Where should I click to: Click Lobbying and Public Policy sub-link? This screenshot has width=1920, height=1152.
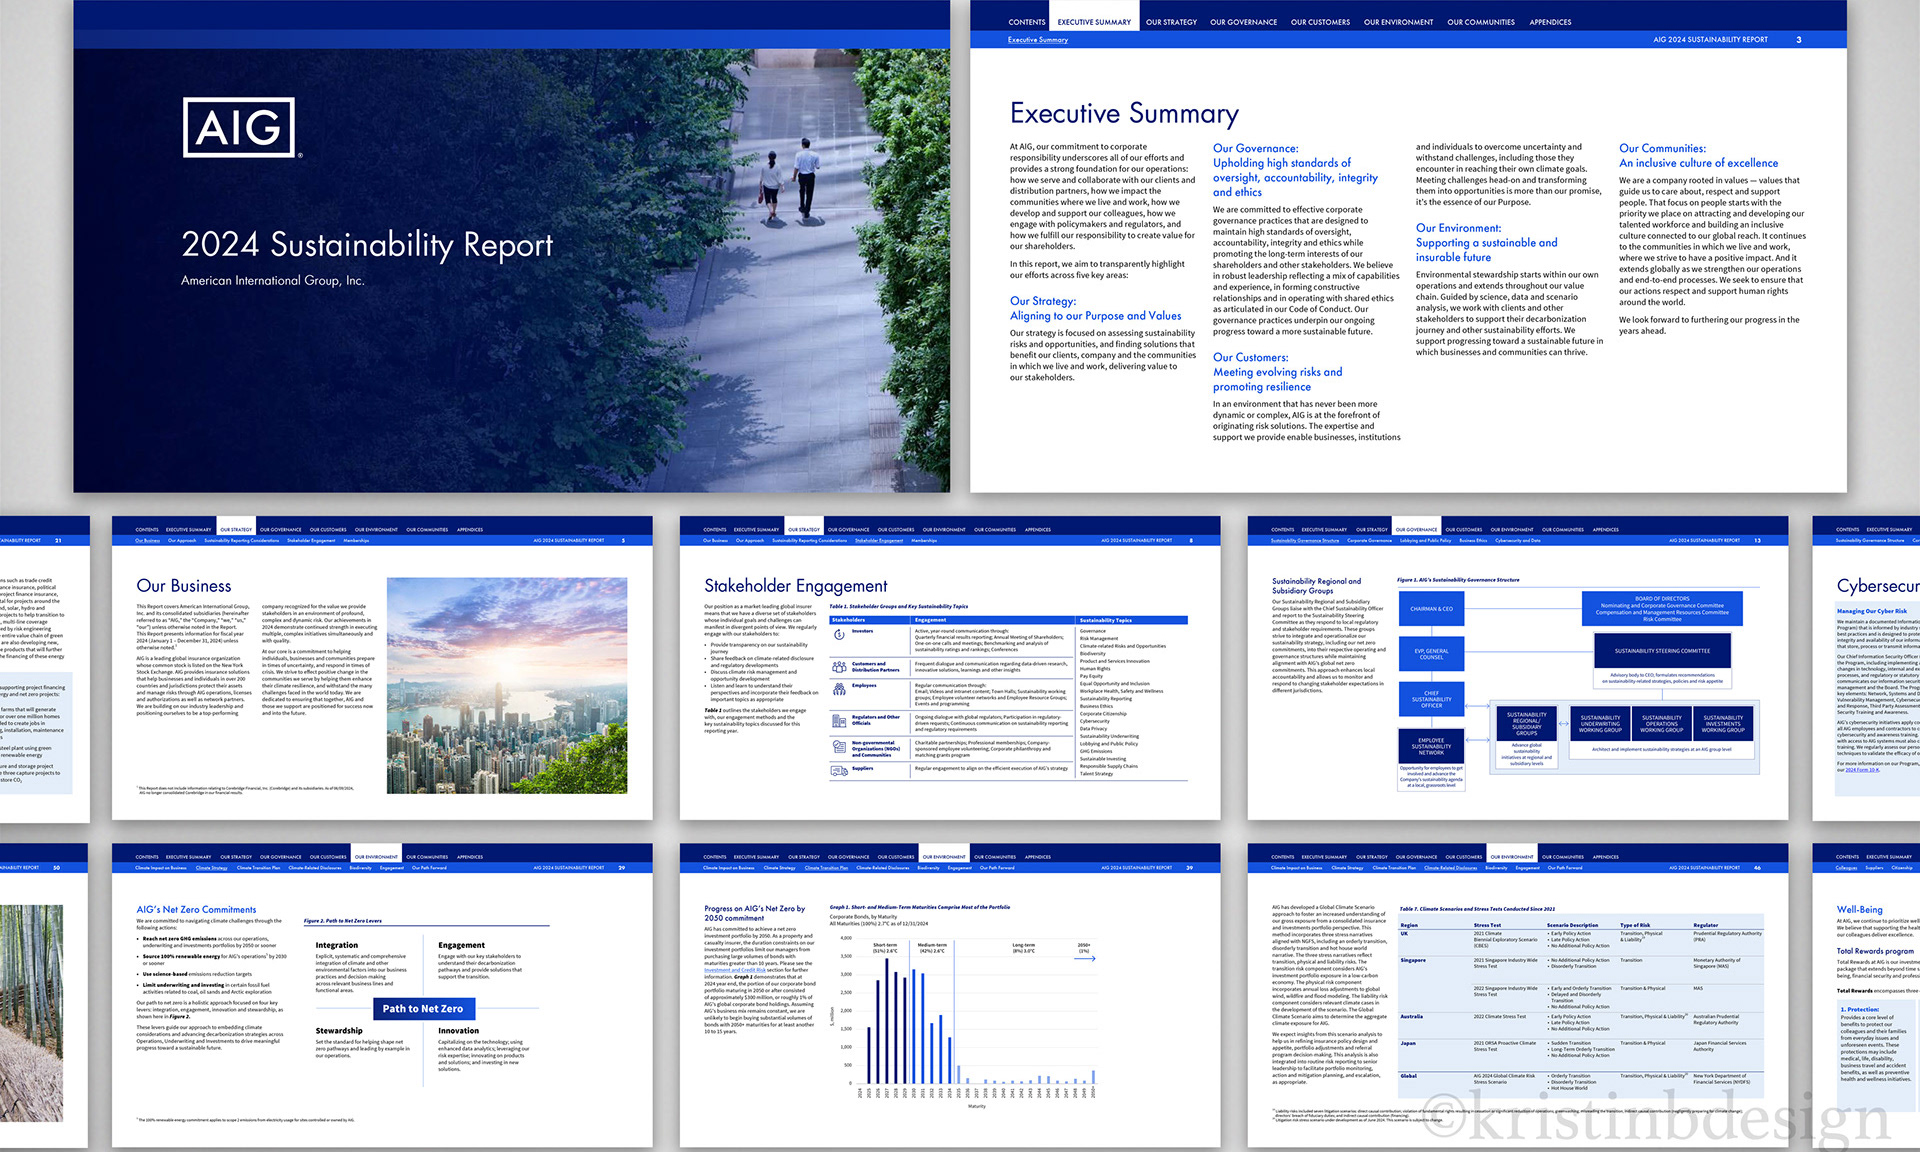[x=1425, y=541]
